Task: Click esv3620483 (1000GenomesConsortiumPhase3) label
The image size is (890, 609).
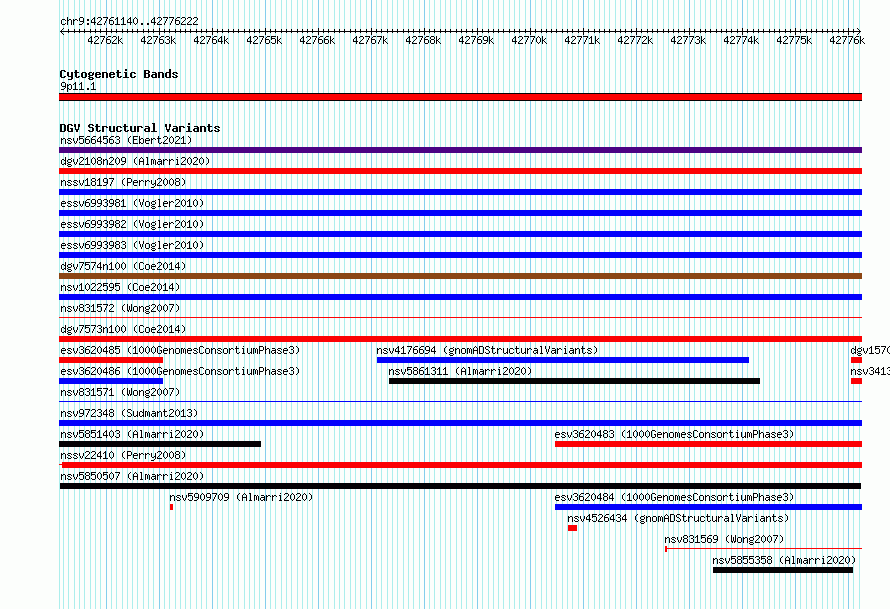Action: [674, 434]
